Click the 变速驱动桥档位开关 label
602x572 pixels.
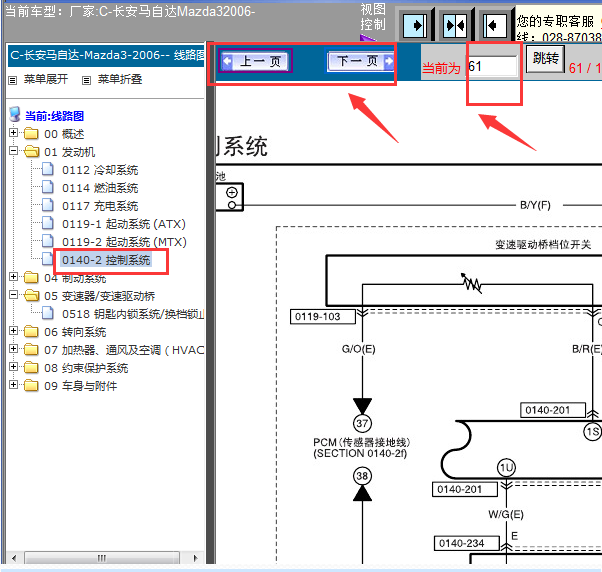click(543, 245)
